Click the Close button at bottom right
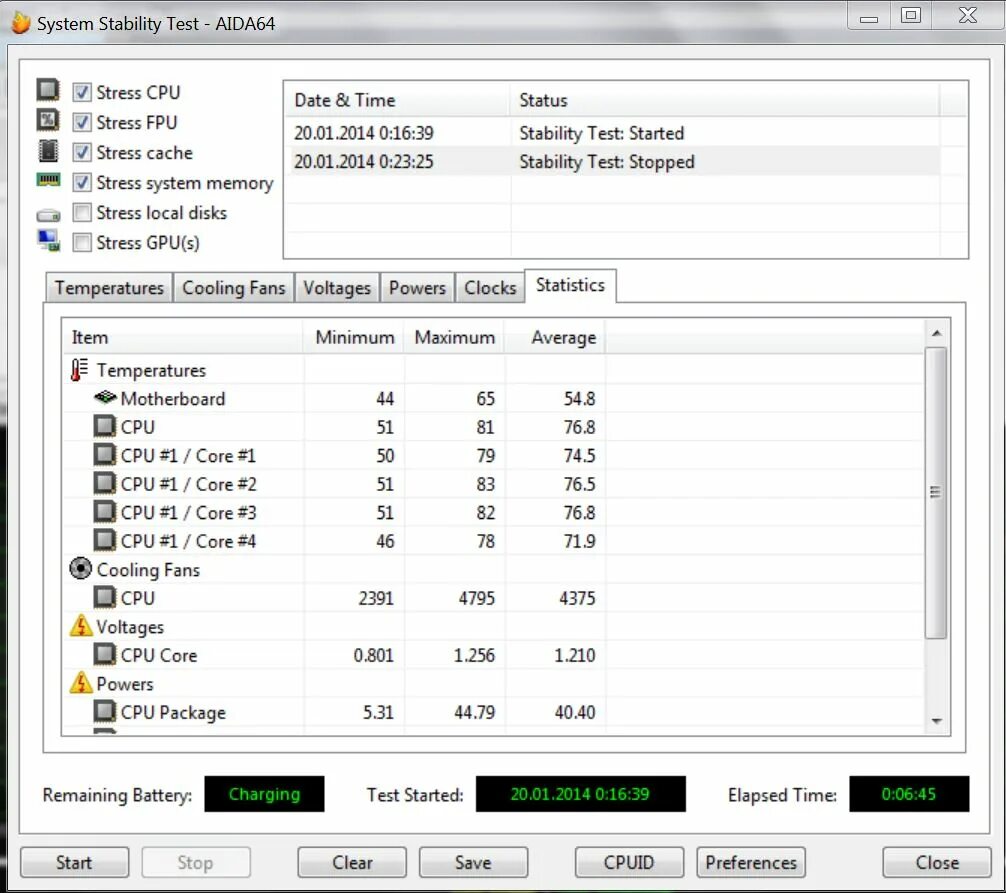1006x893 pixels. (x=937, y=862)
